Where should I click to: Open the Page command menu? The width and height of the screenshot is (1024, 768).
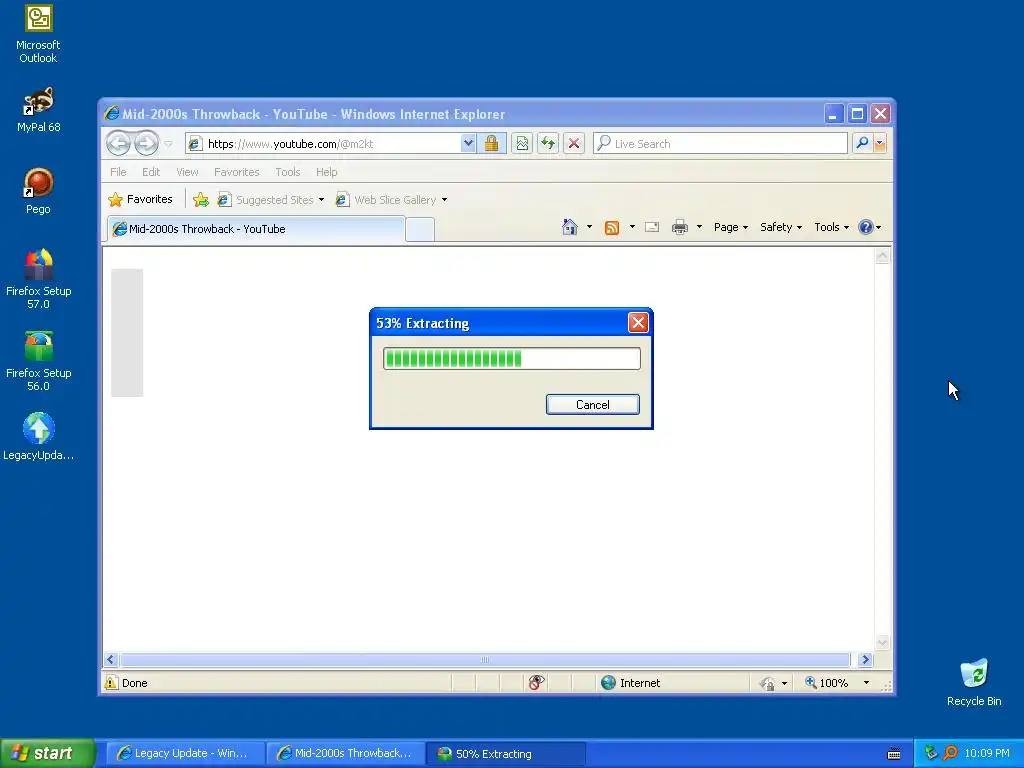point(731,227)
